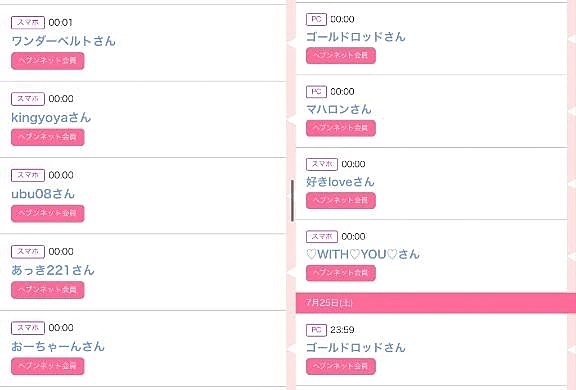Click ヘブンネット会員 badge under ♡WITH♡YOU♡さん

point(341,273)
